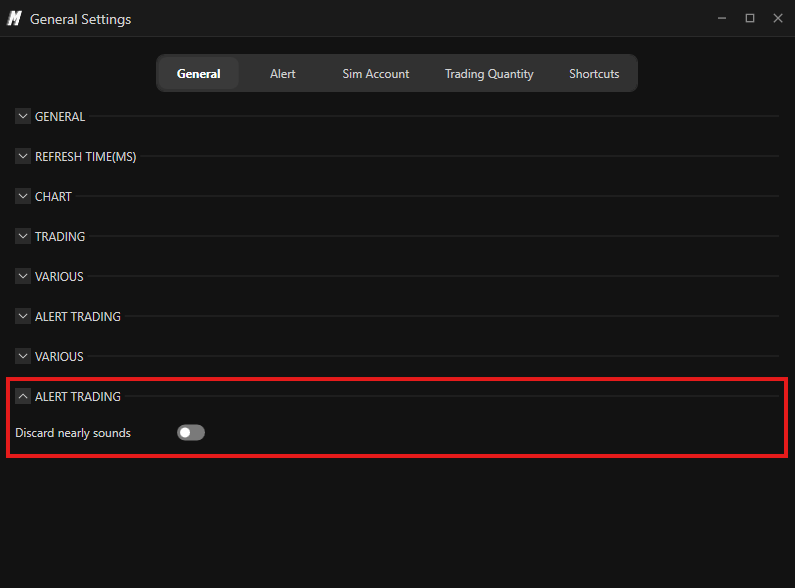
Task: Expand the CHART section chevron
Action: pos(23,196)
